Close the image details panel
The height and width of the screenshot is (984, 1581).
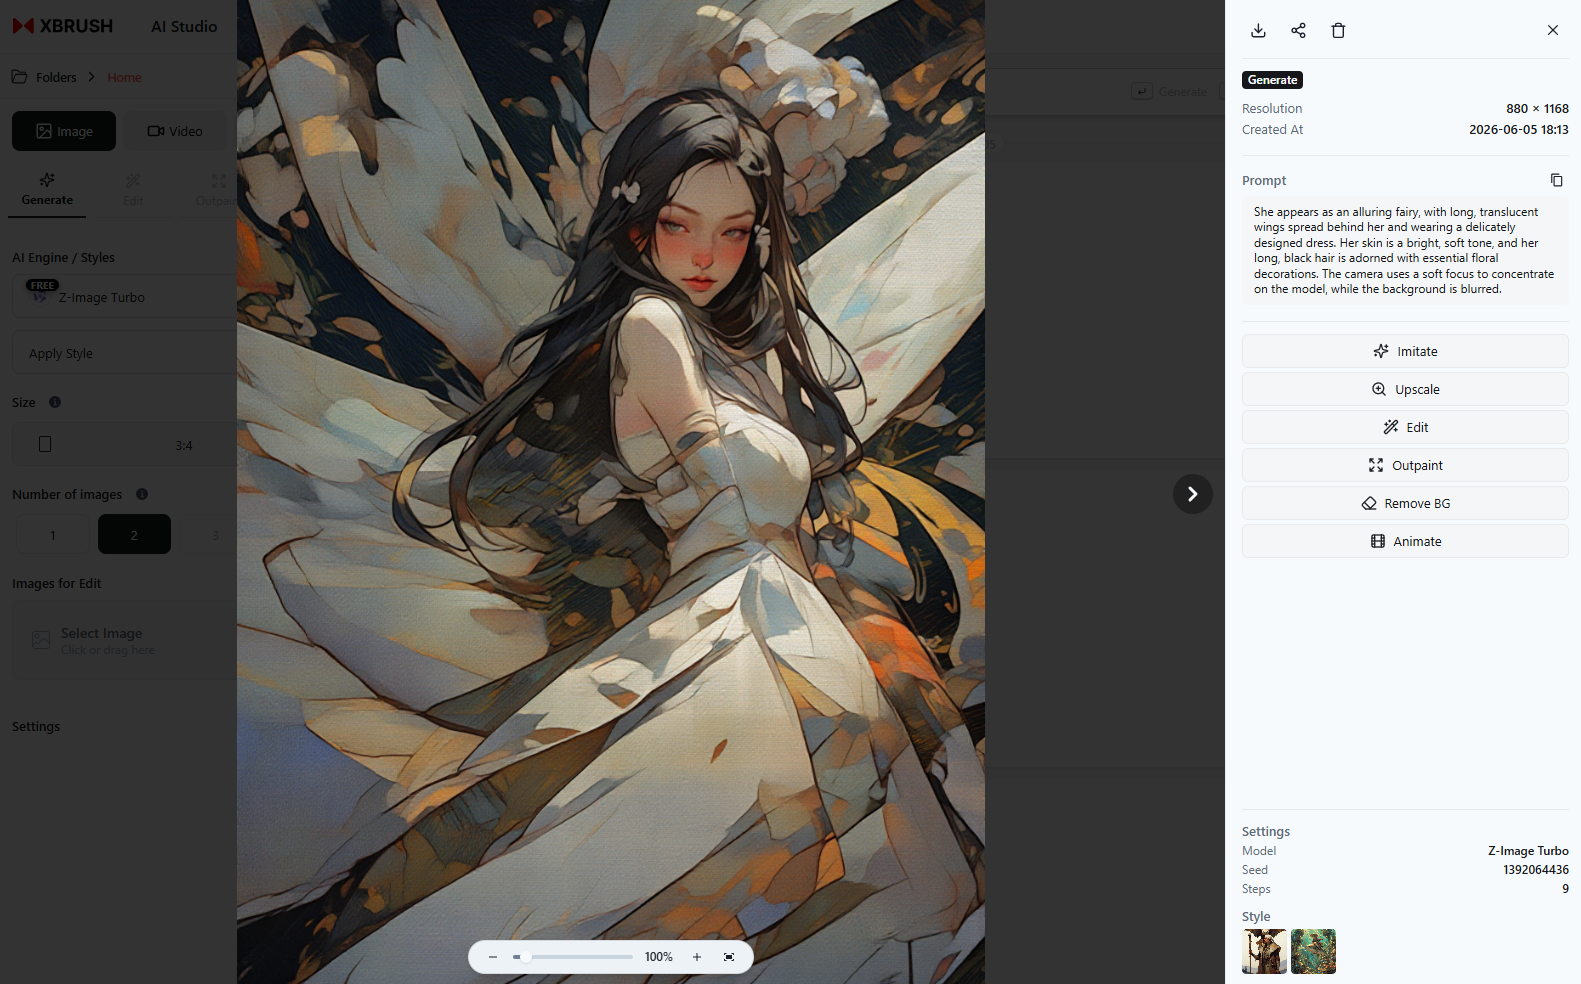coord(1553,30)
